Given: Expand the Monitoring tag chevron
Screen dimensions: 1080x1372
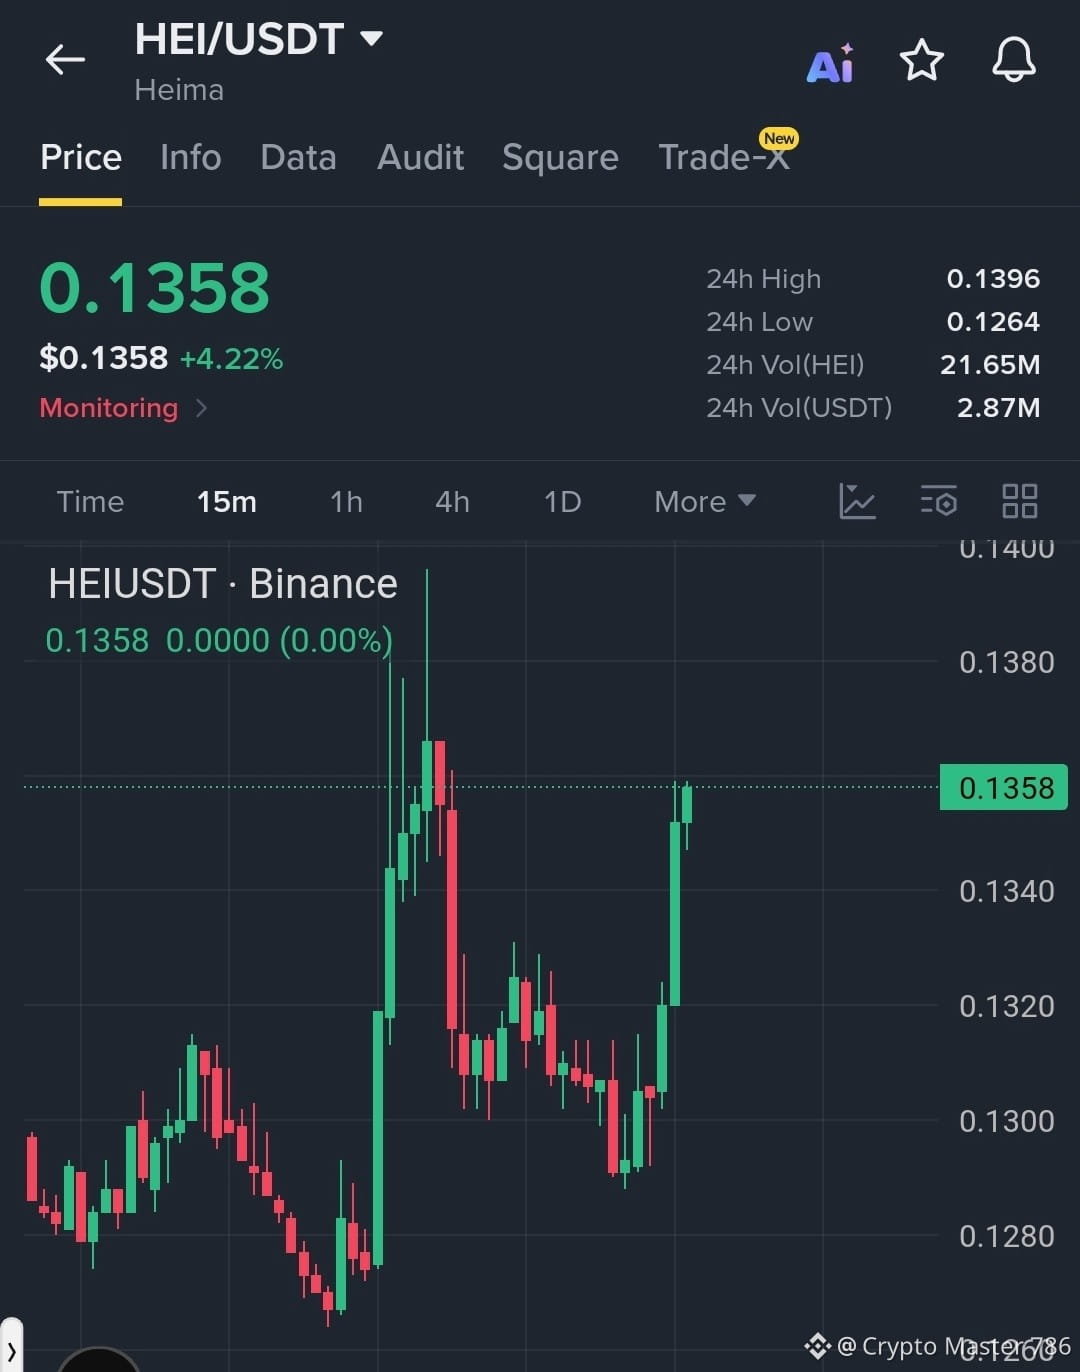Looking at the screenshot, I should tap(201, 408).
